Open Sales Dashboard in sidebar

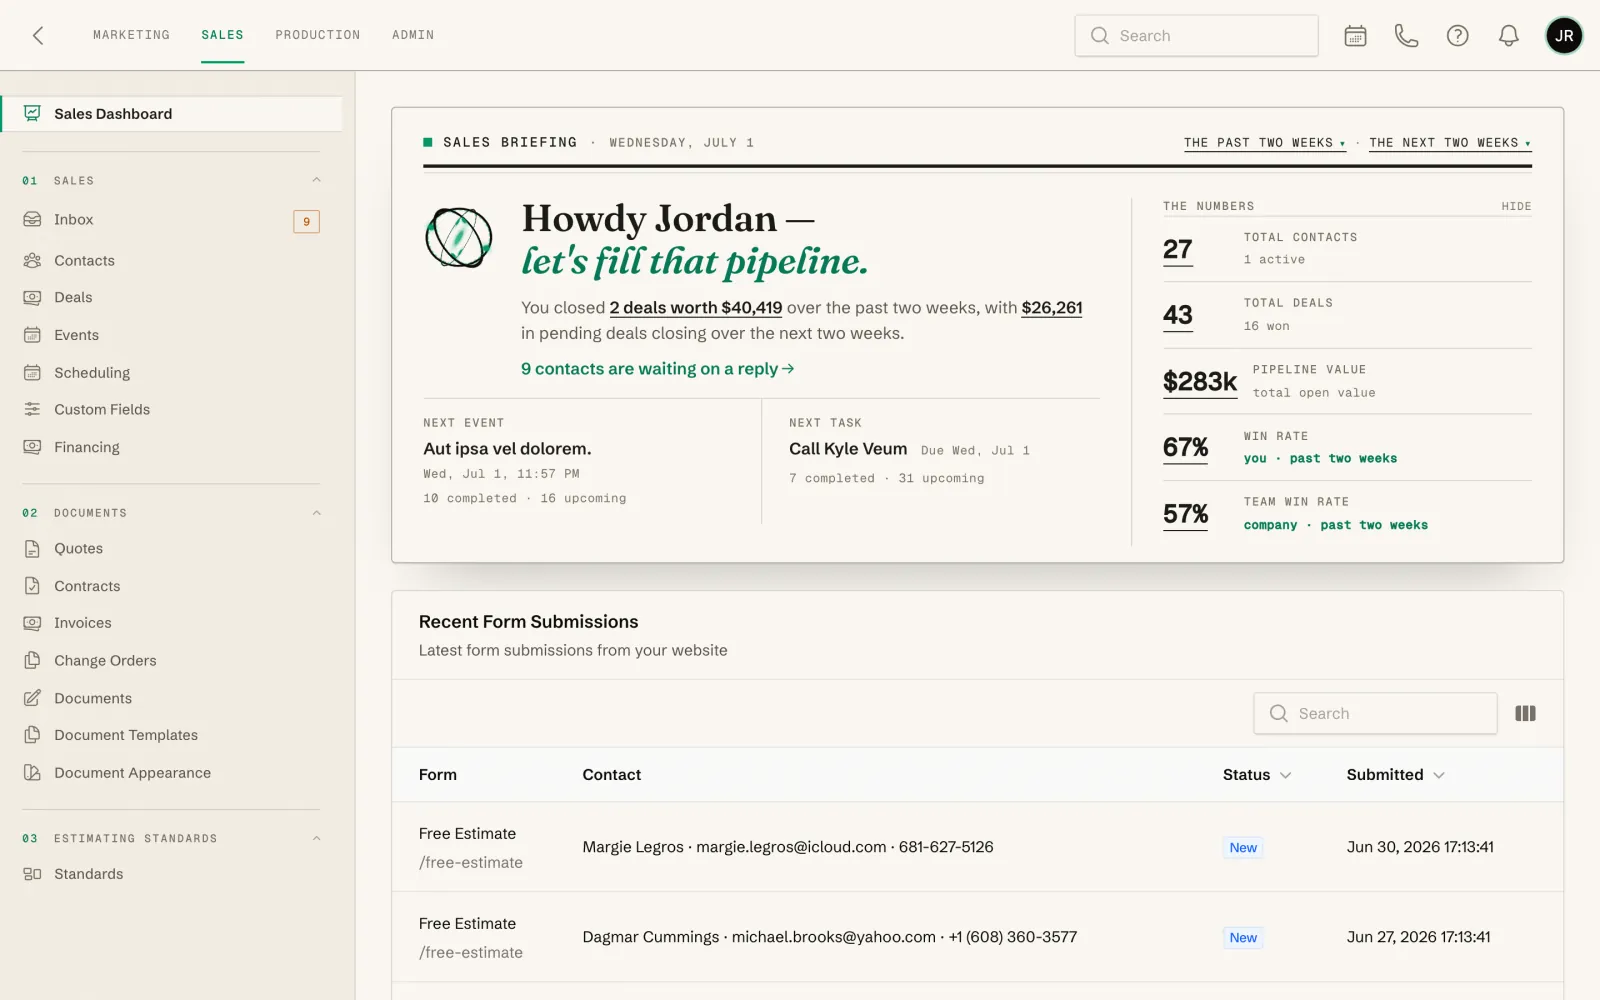point(171,114)
